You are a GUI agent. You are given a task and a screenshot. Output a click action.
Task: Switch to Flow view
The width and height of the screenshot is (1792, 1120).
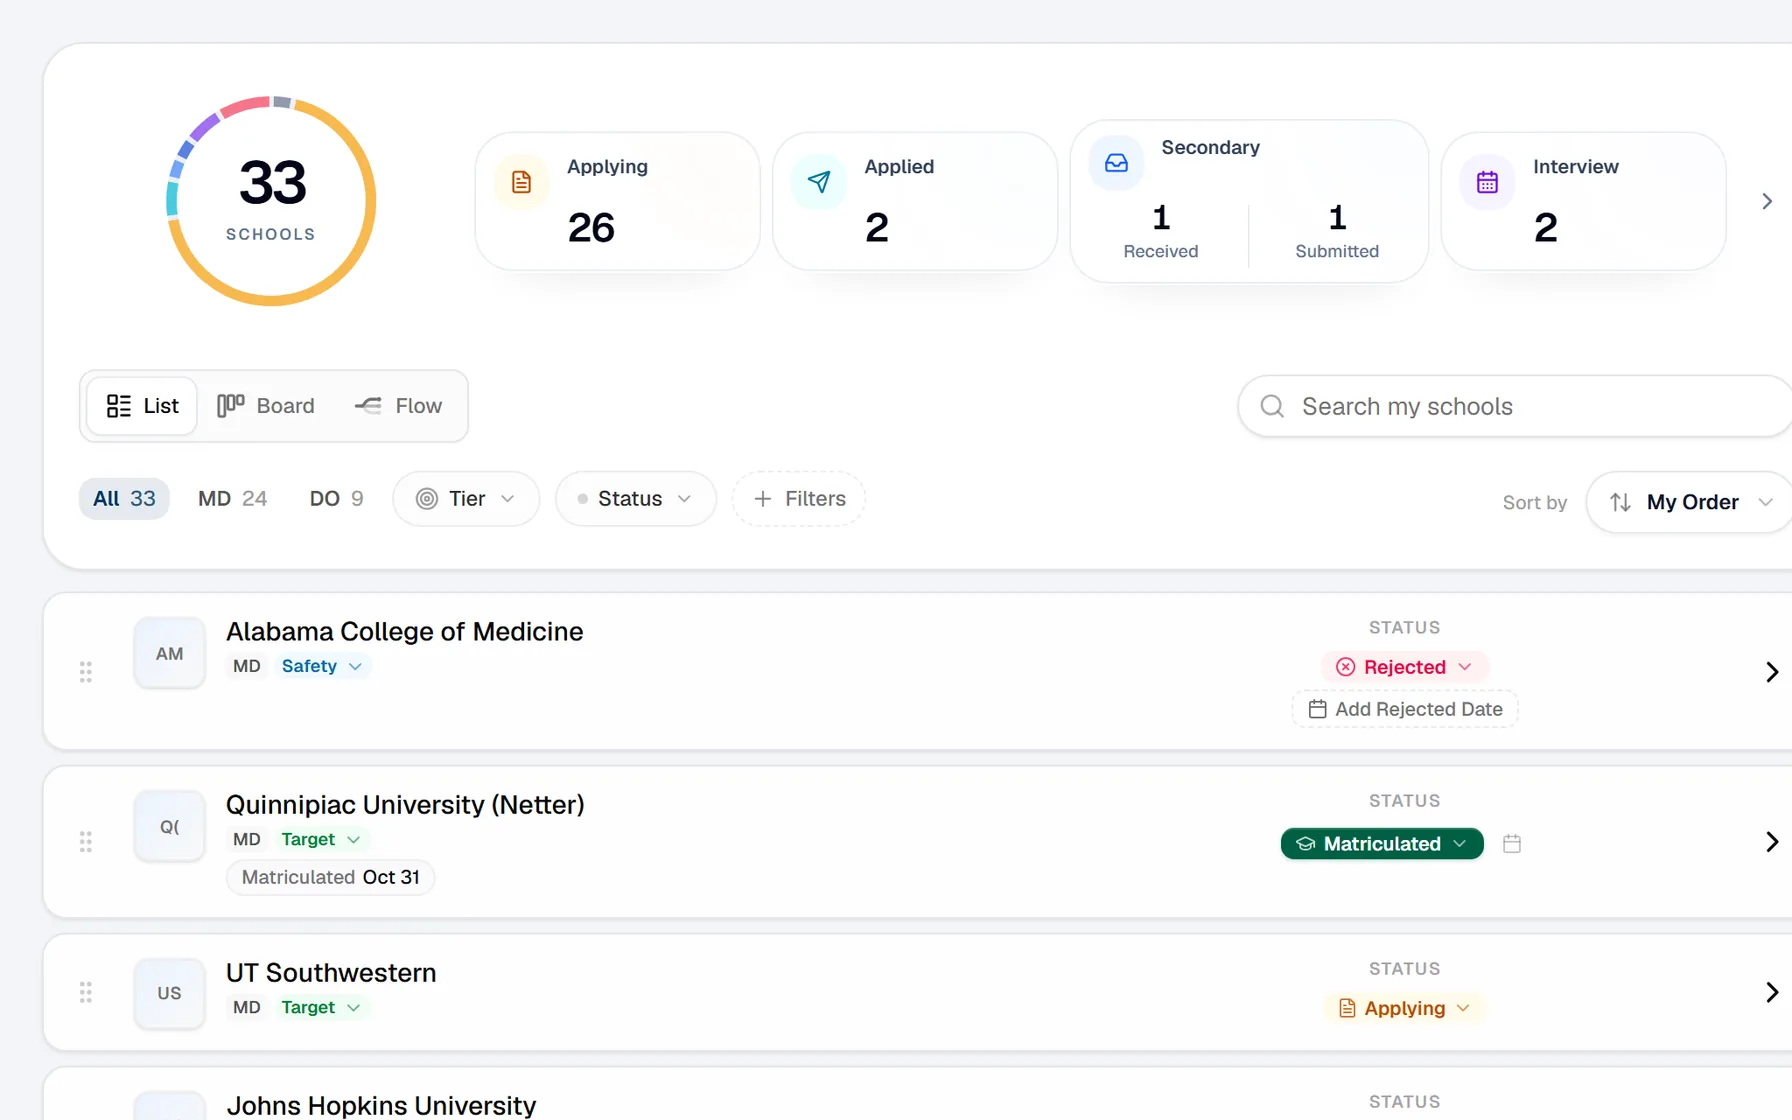(398, 406)
